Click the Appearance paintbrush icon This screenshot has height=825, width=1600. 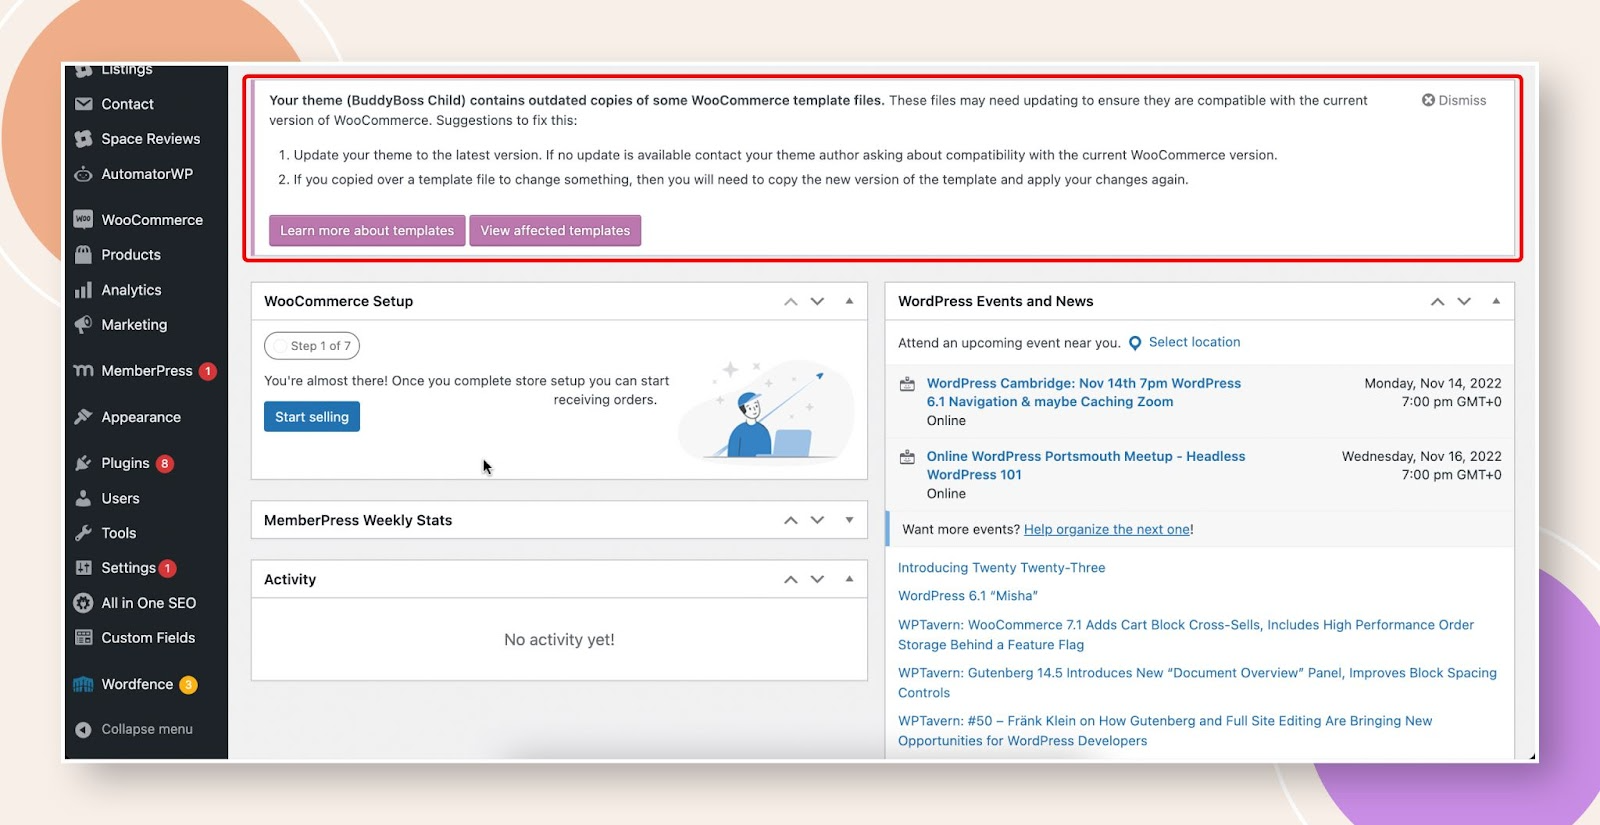click(x=83, y=417)
